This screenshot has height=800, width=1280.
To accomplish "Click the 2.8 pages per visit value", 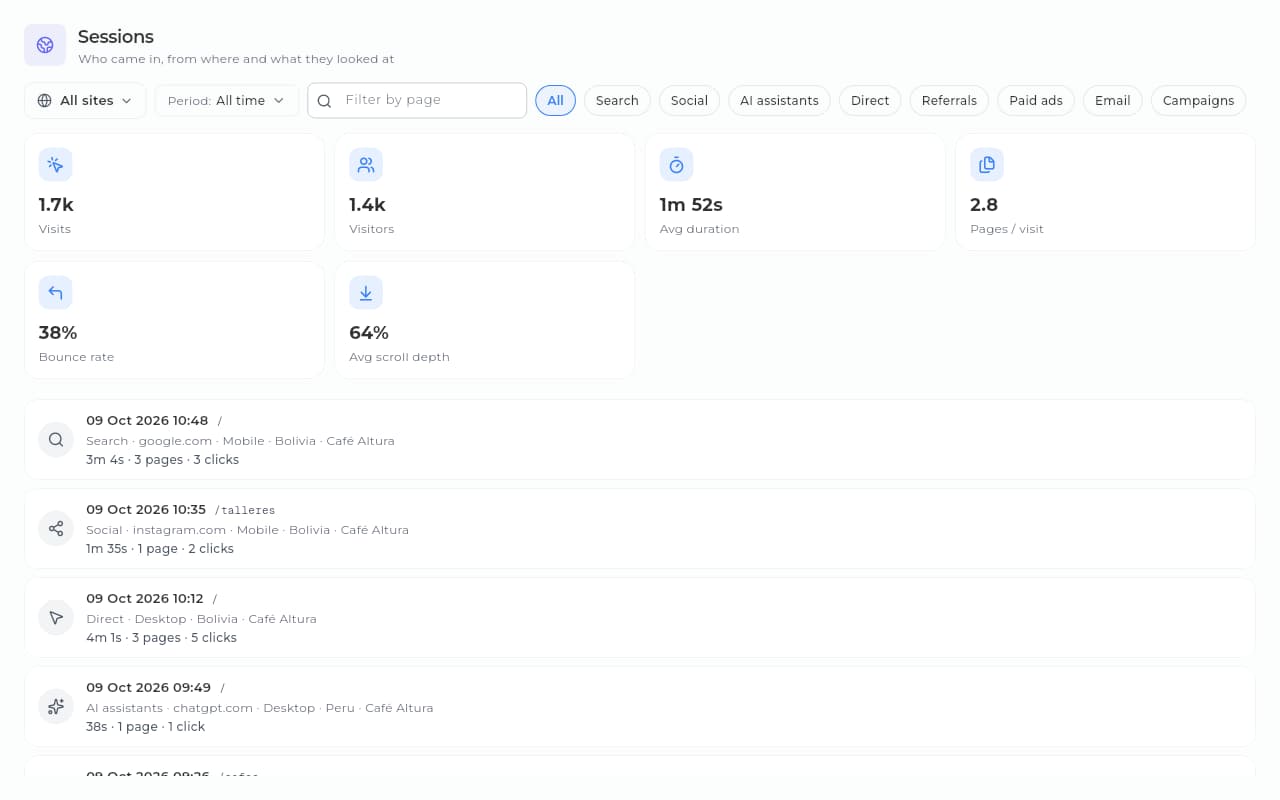I will tap(984, 205).
